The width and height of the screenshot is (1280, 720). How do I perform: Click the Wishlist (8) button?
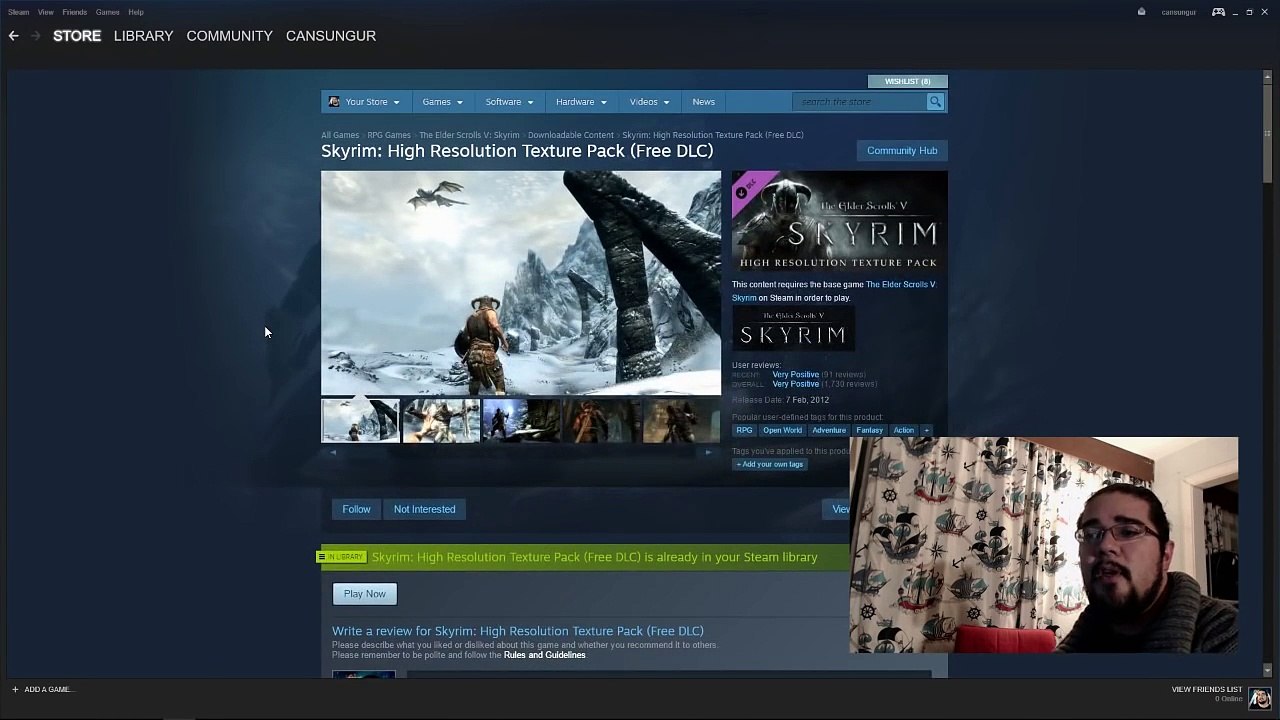pyautogui.click(x=908, y=81)
